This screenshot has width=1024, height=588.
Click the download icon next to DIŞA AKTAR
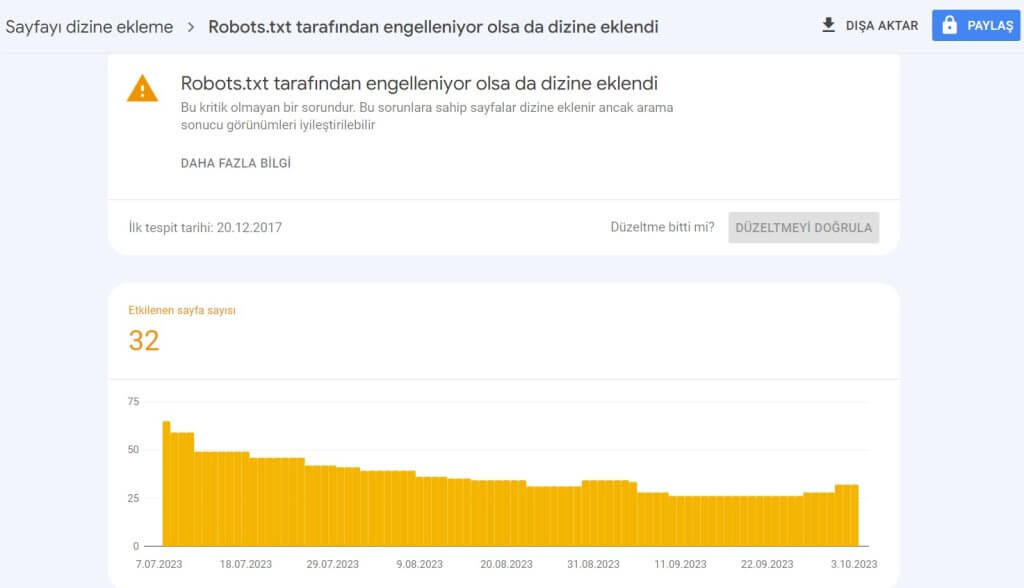(x=828, y=25)
